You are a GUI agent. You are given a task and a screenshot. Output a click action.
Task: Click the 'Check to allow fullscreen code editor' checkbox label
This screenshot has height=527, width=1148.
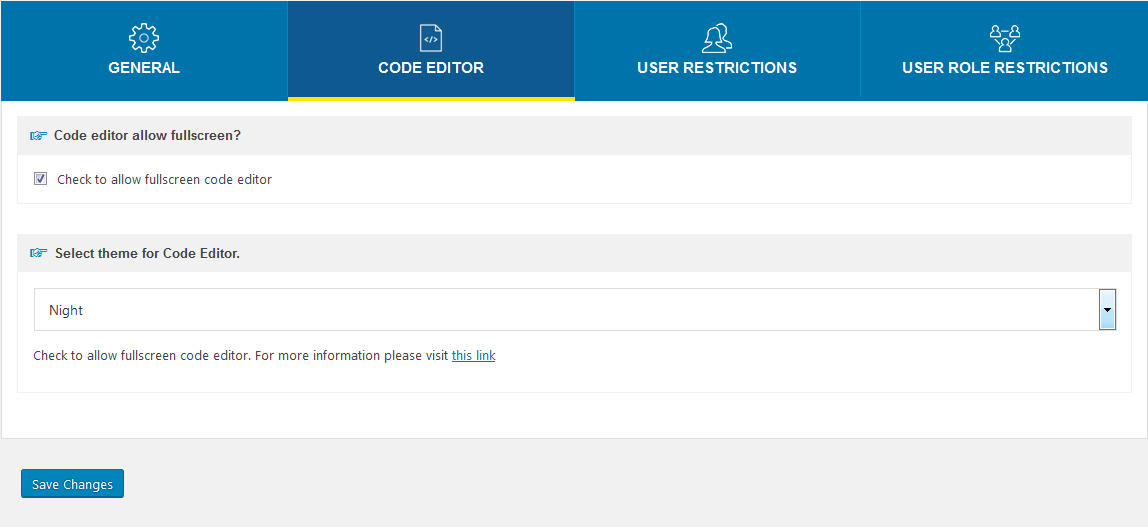[164, 180]
